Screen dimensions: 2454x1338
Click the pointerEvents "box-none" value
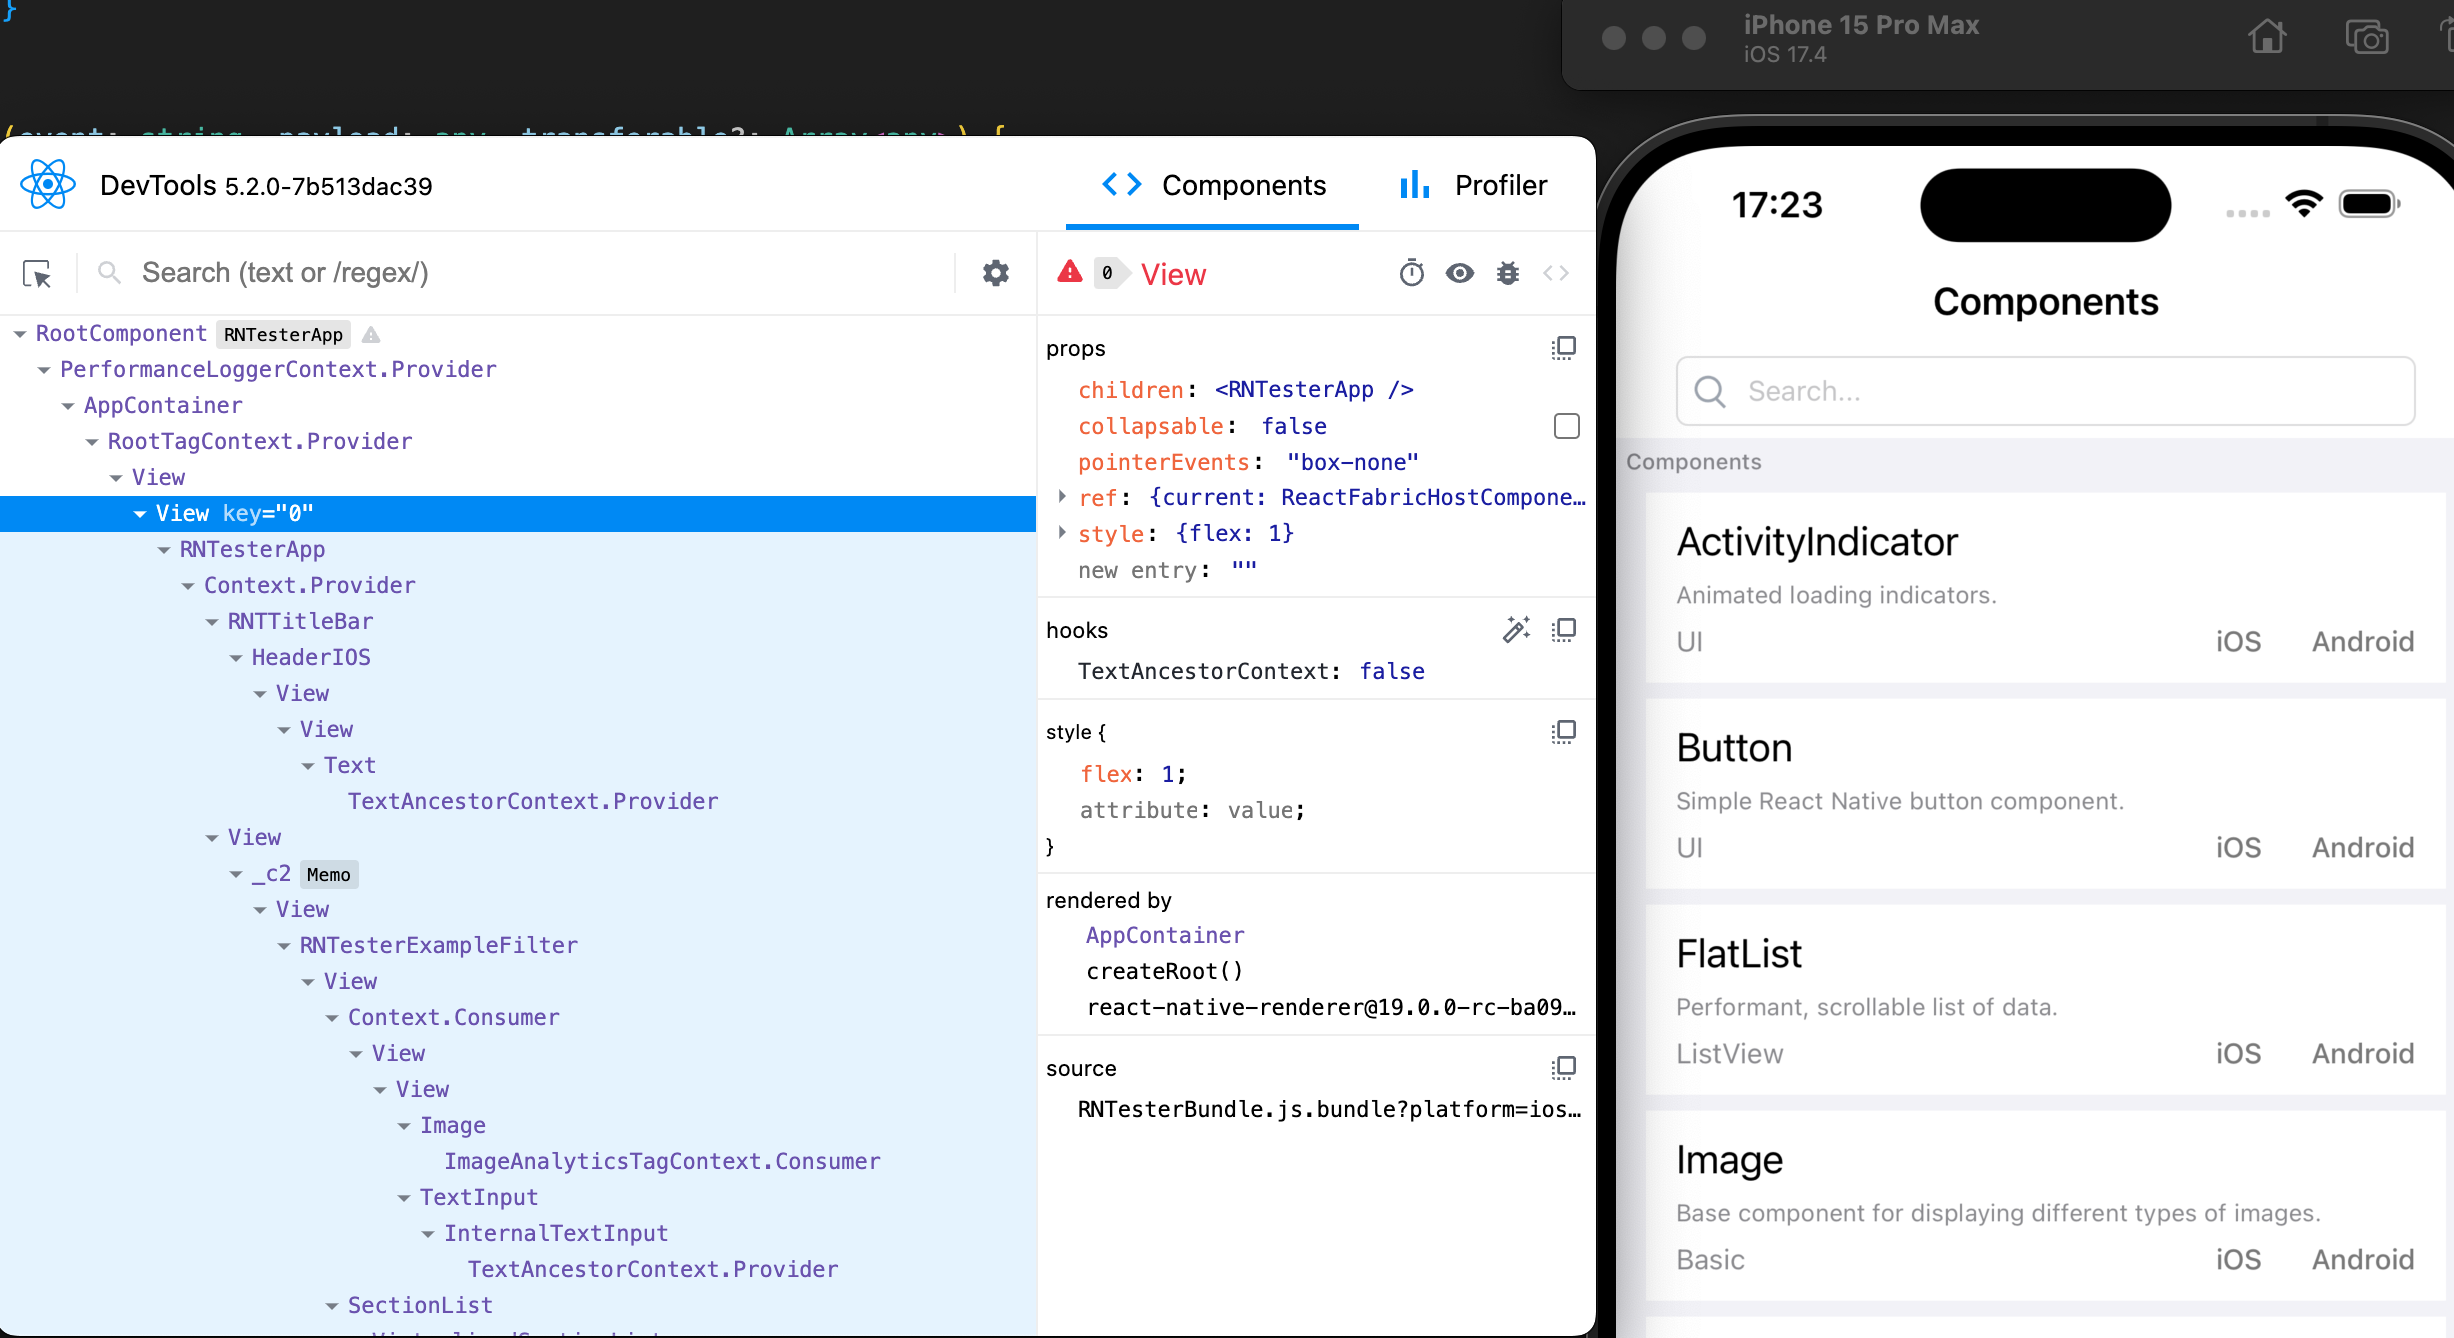pyautogui.click(x=1352, y=462)
